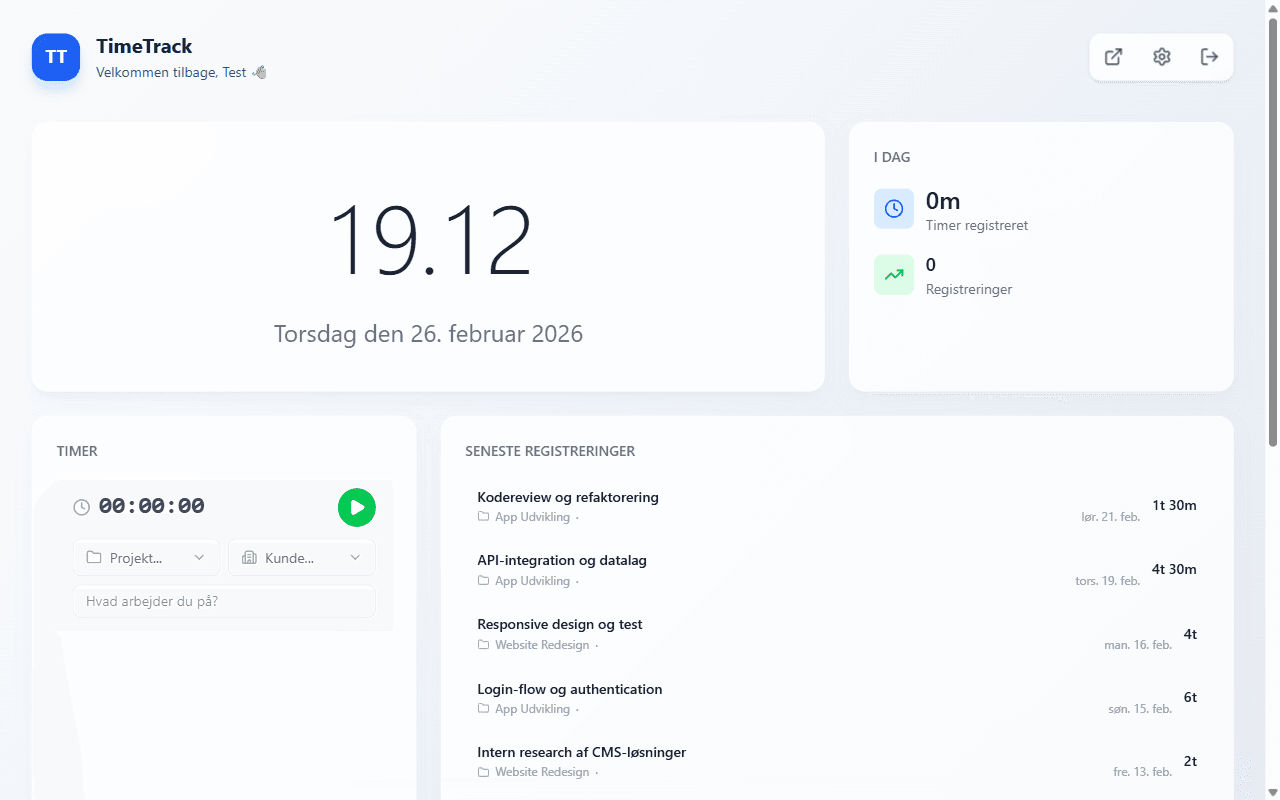This screenshot has height=800, width=1280.
Task: Click the 'SENESTE REGISTRERINGER' heading
Action: click(550, 451)
